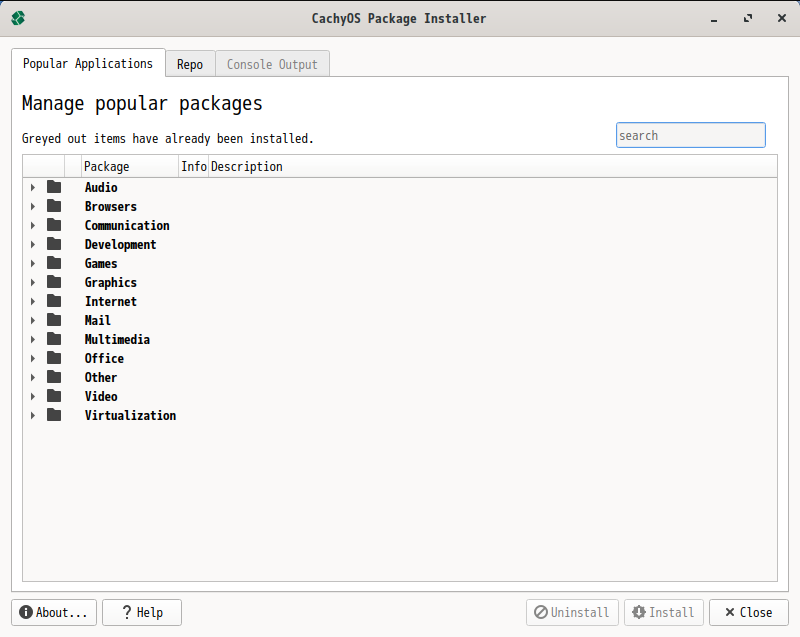
Task: Expand the Development category arrow
Action: coord(33,244)
